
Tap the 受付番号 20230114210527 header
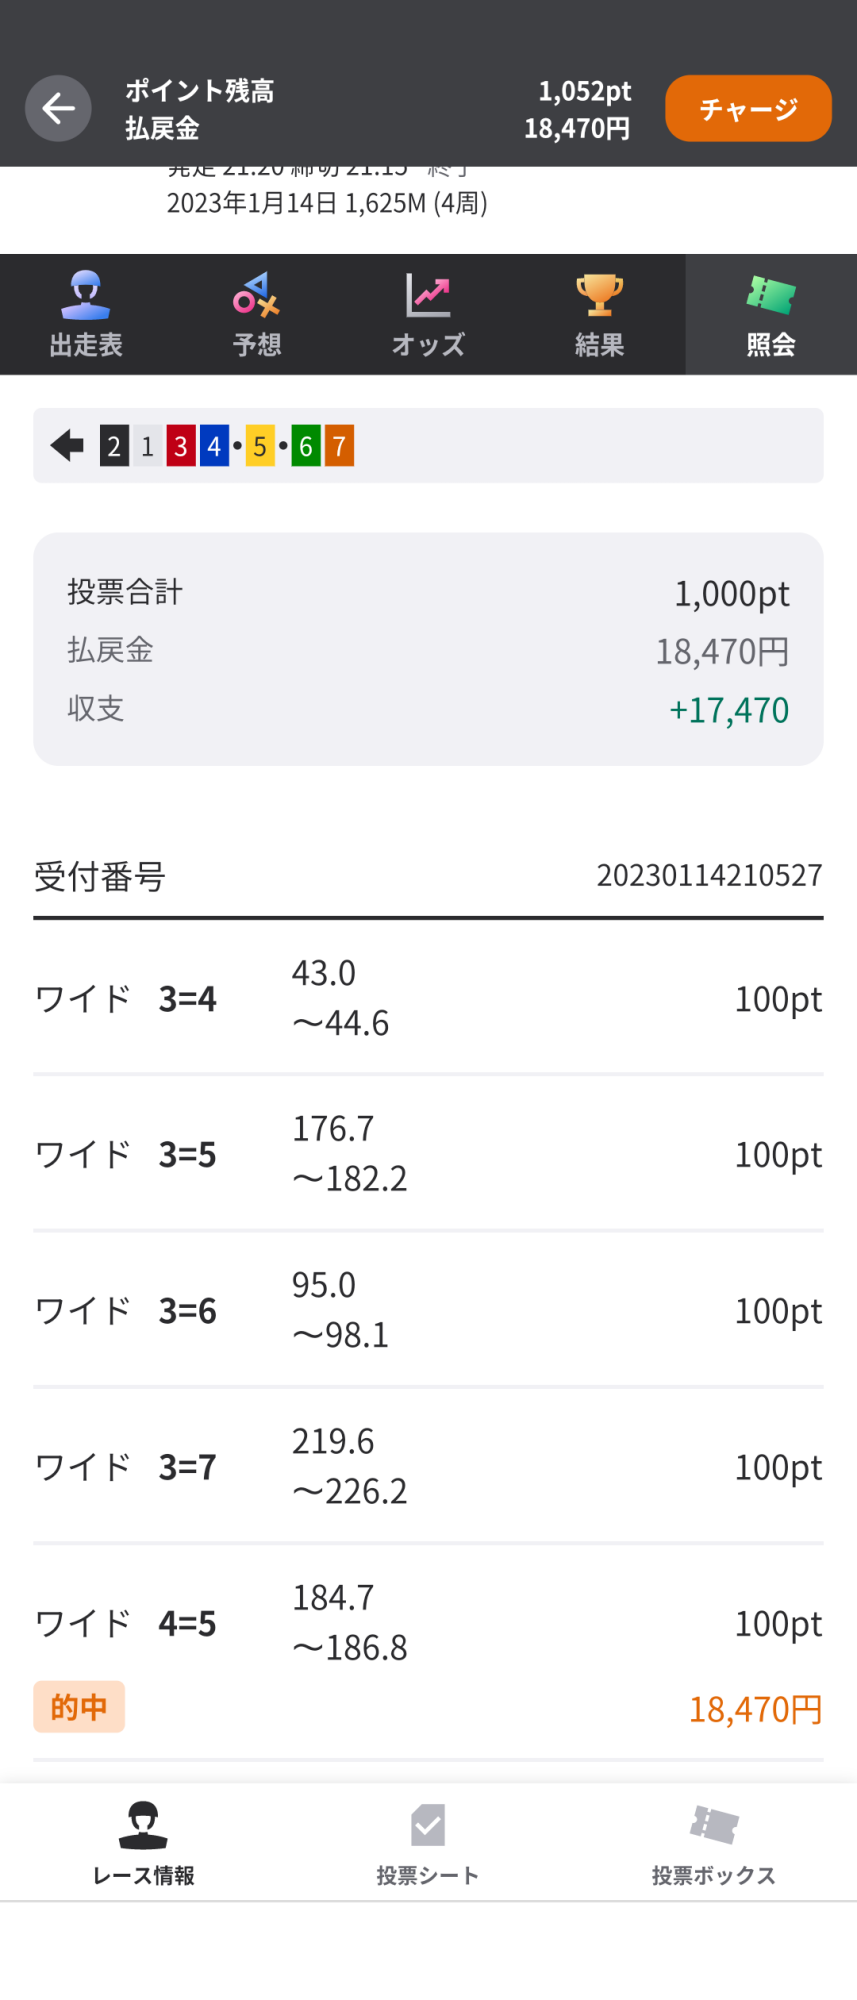428,876
